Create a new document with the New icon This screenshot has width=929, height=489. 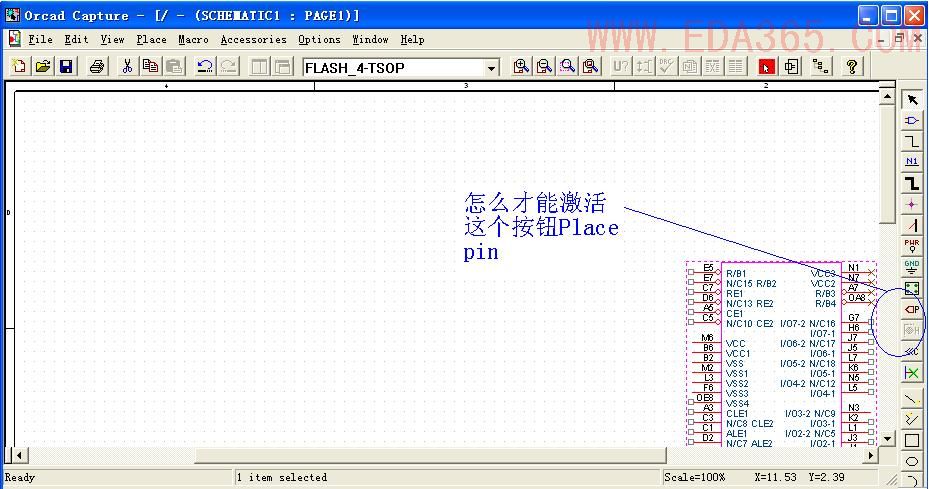point(19,66)
